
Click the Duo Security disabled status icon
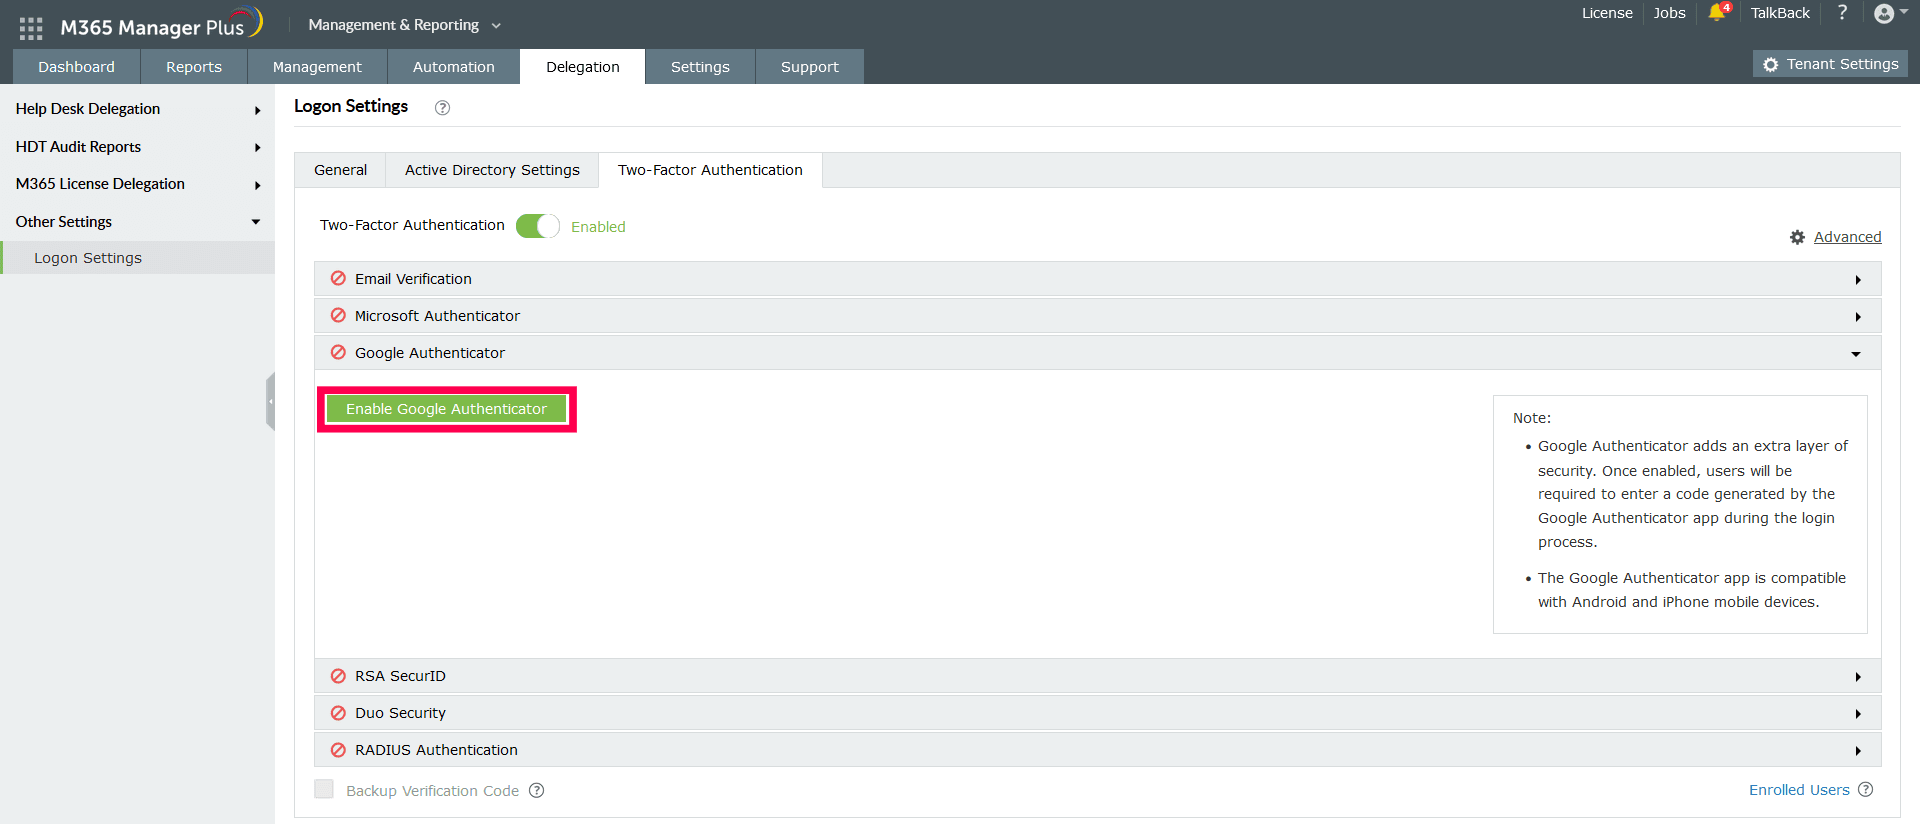point(338,712)
